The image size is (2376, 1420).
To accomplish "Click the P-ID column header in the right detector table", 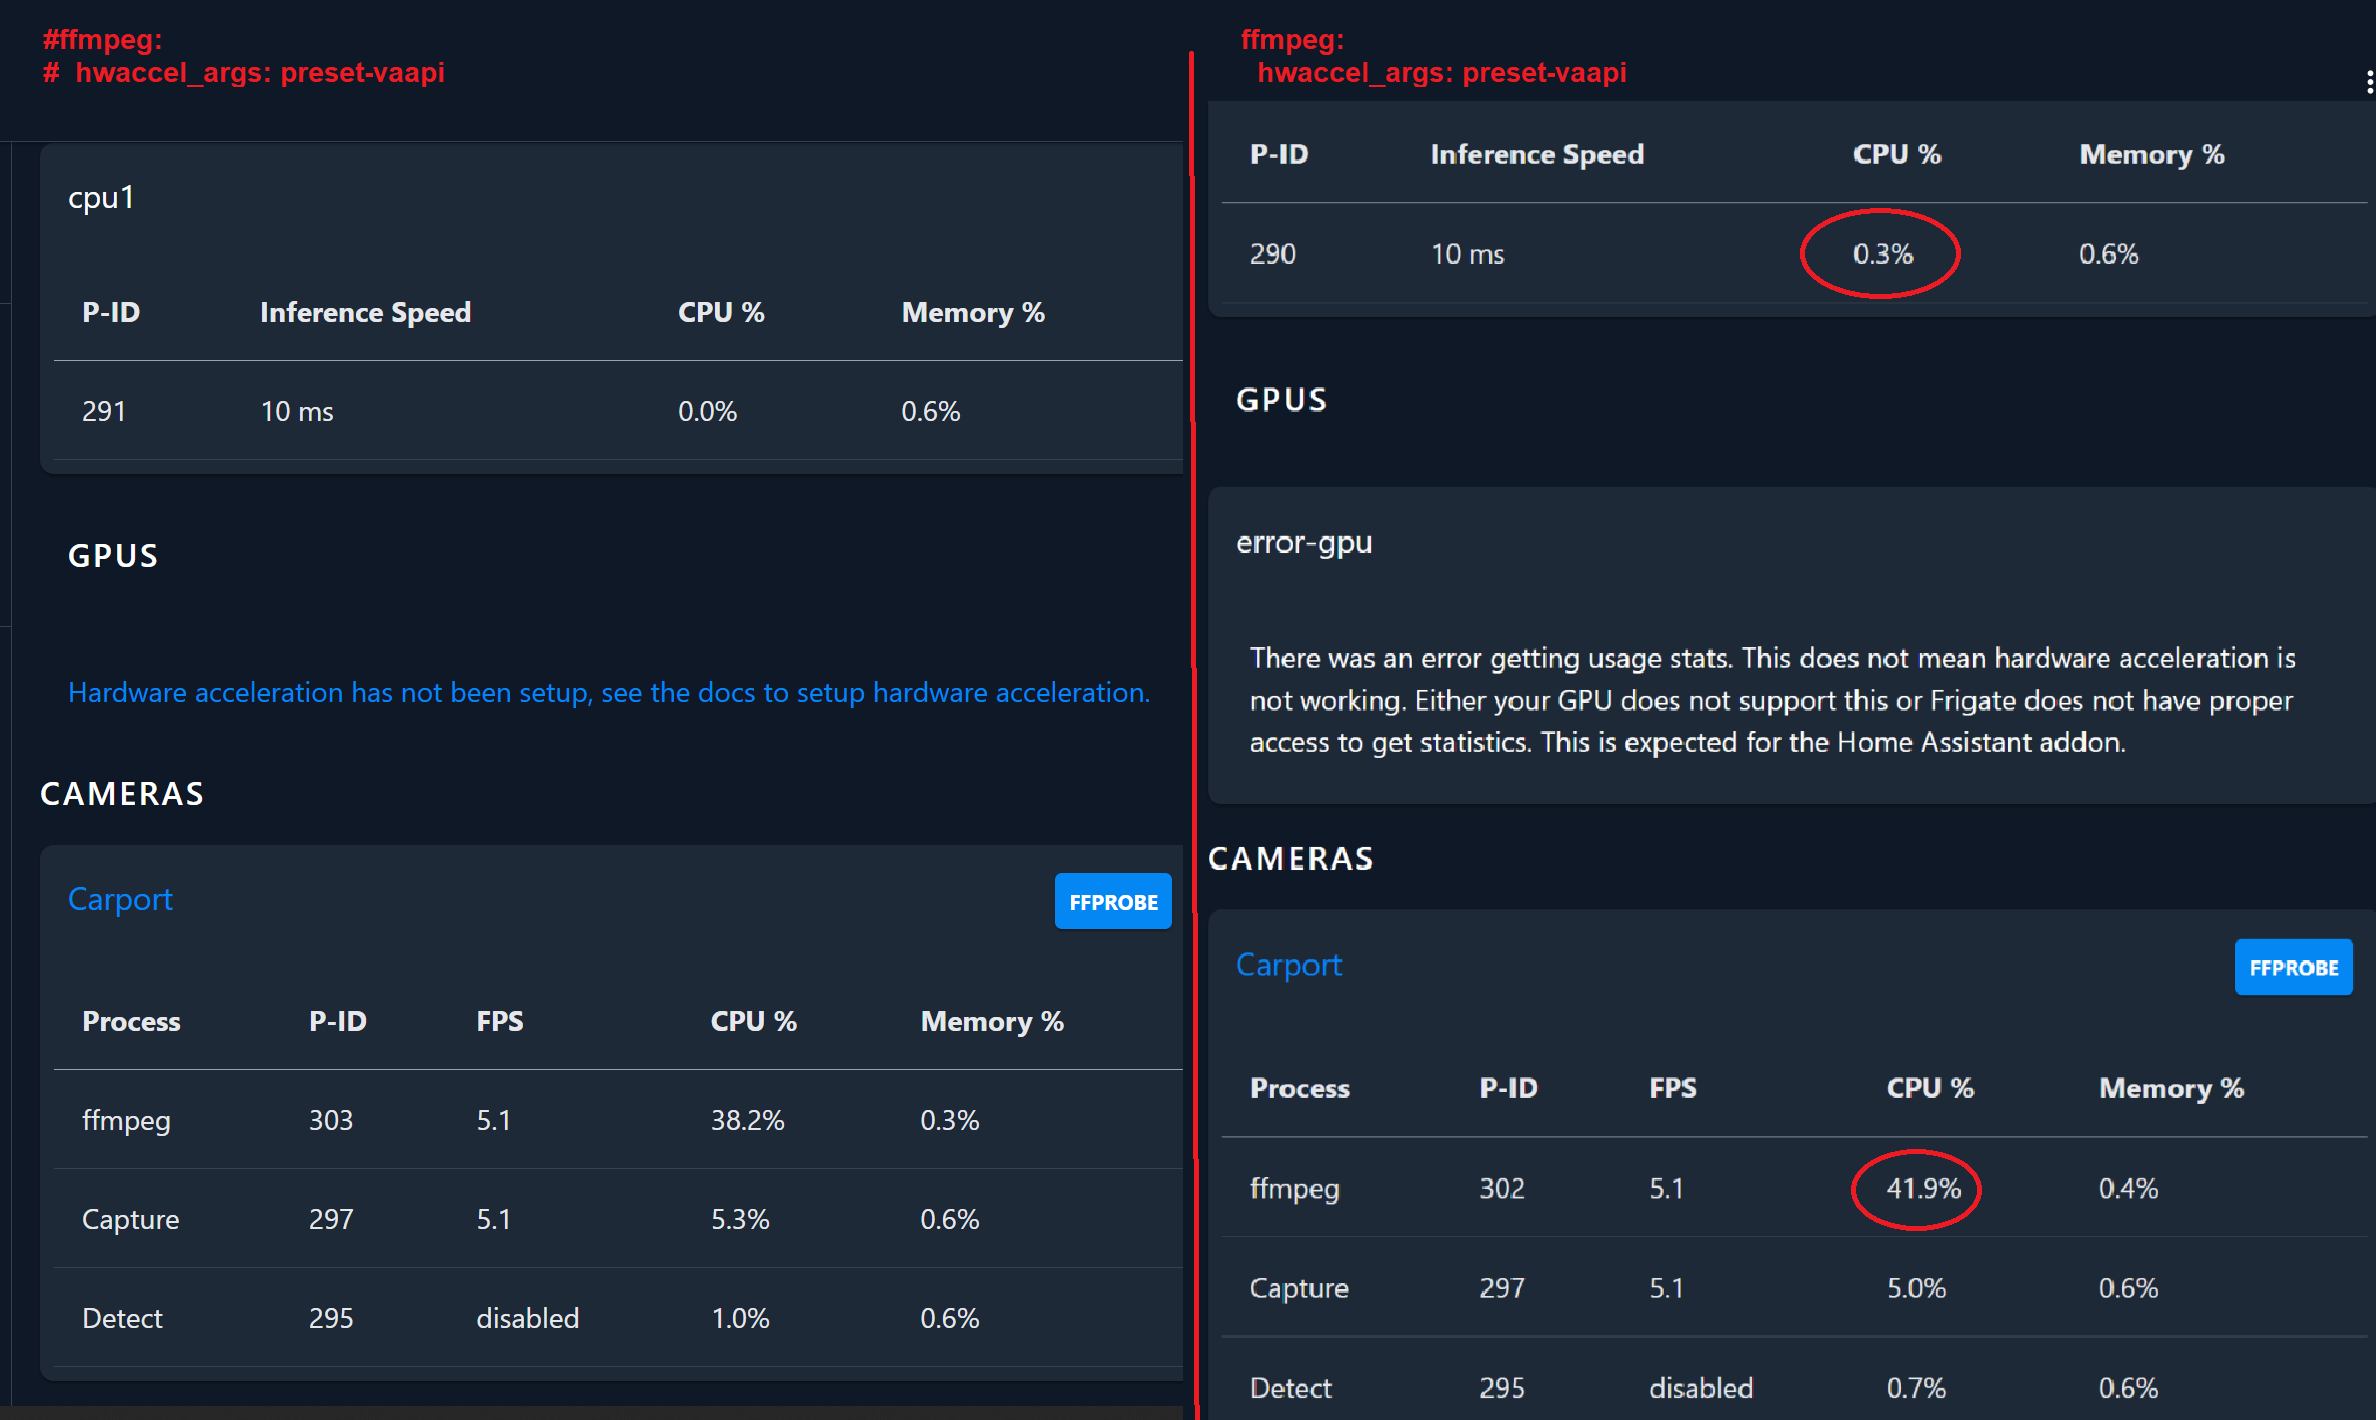I will [x=1279, y=154].
